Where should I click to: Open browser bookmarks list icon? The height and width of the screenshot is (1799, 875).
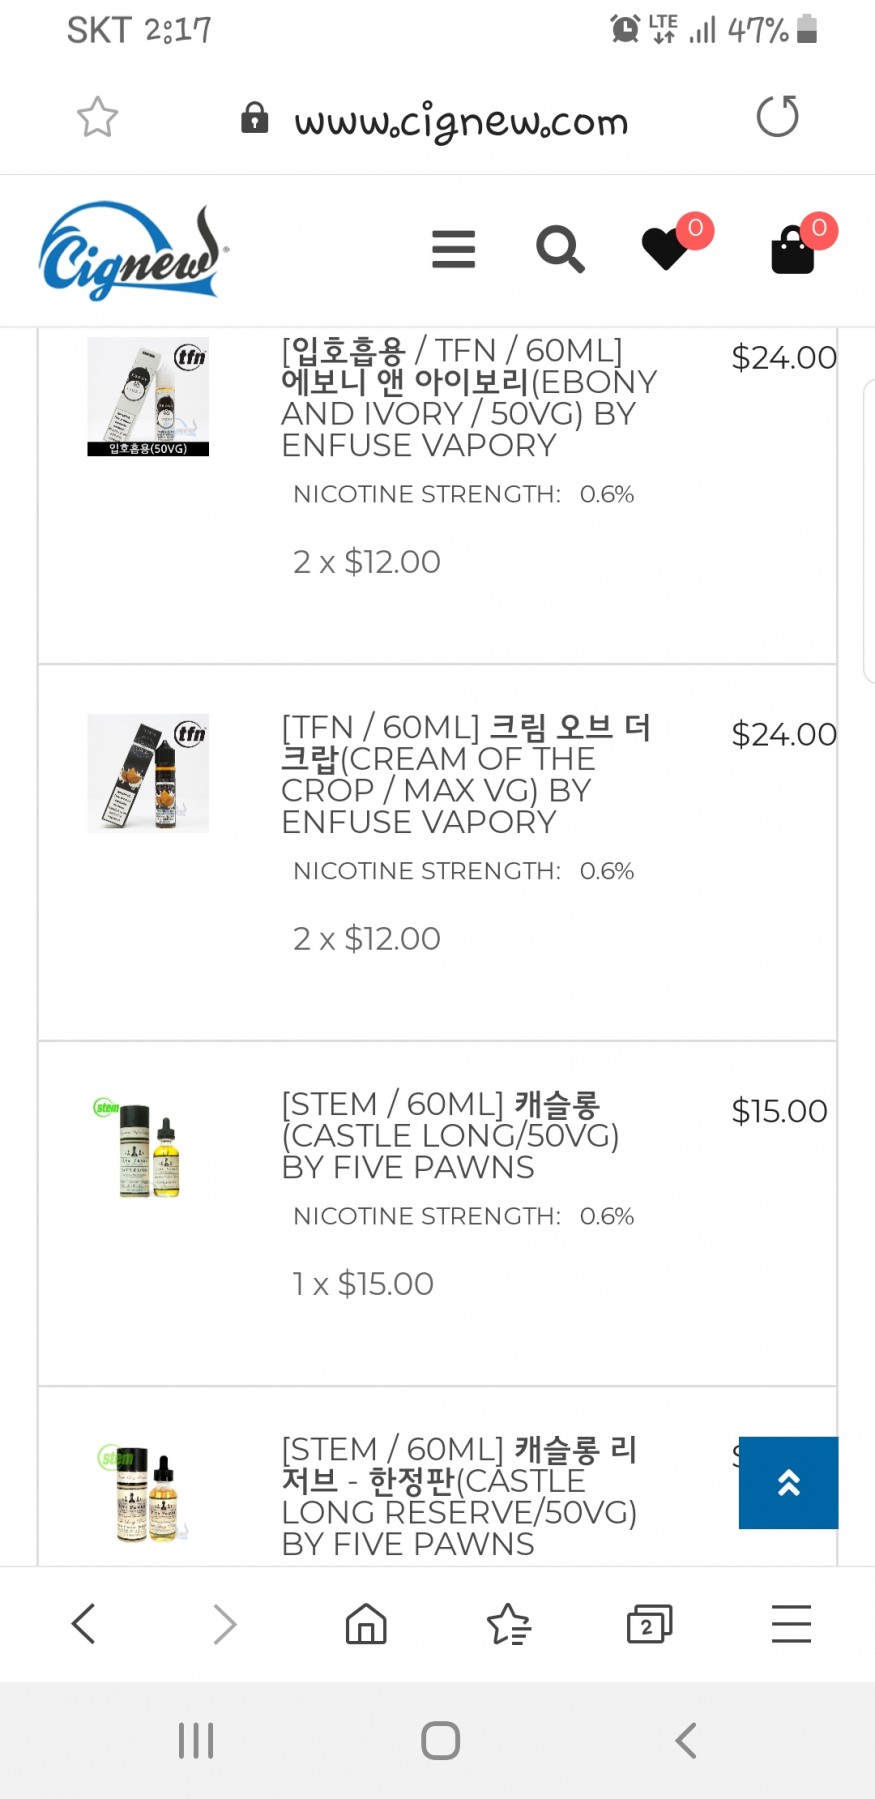click(508, 1624)
